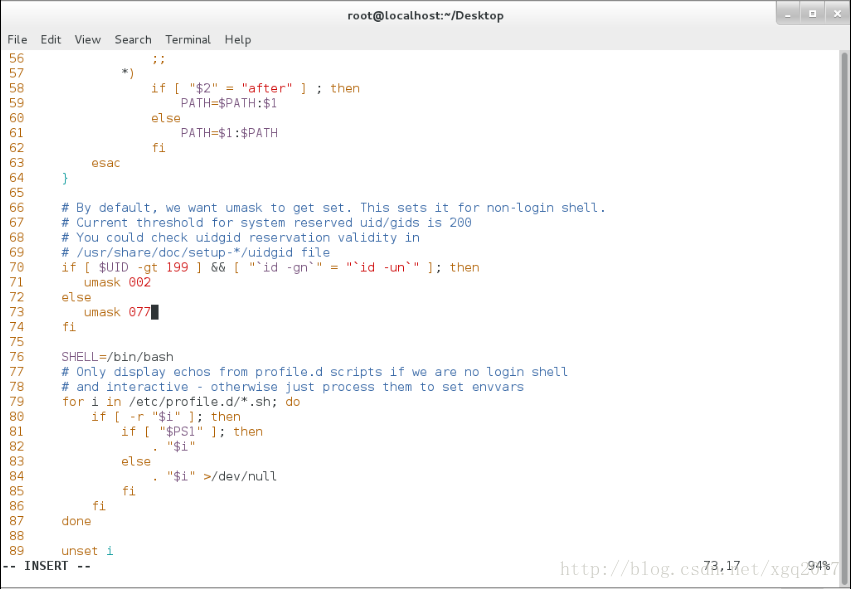Click the line '. "$i"' on line 82
This screenshot has width=851, height=589.
[x=173, y=446]
